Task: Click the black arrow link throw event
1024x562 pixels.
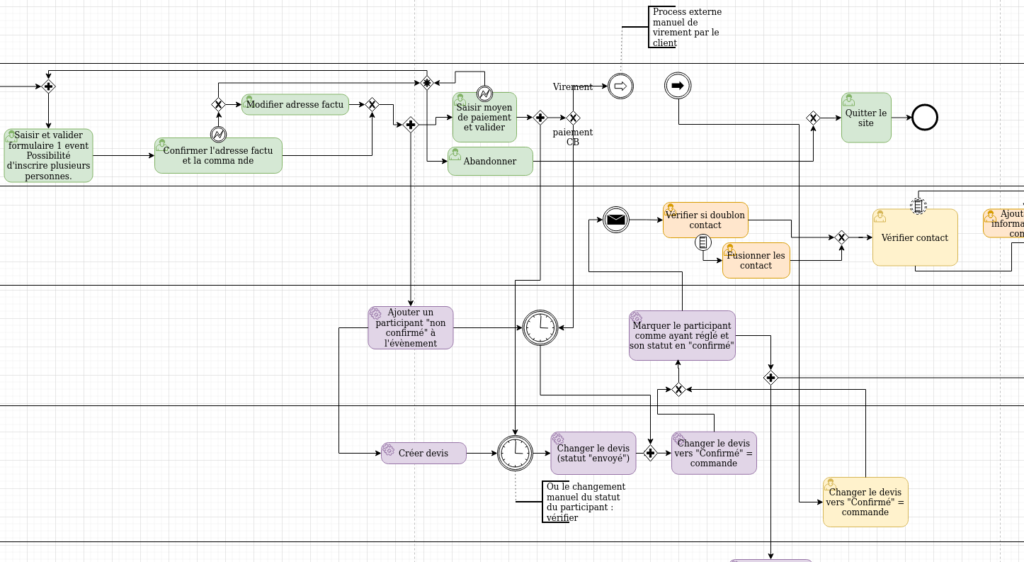Action: pos(678,86)
